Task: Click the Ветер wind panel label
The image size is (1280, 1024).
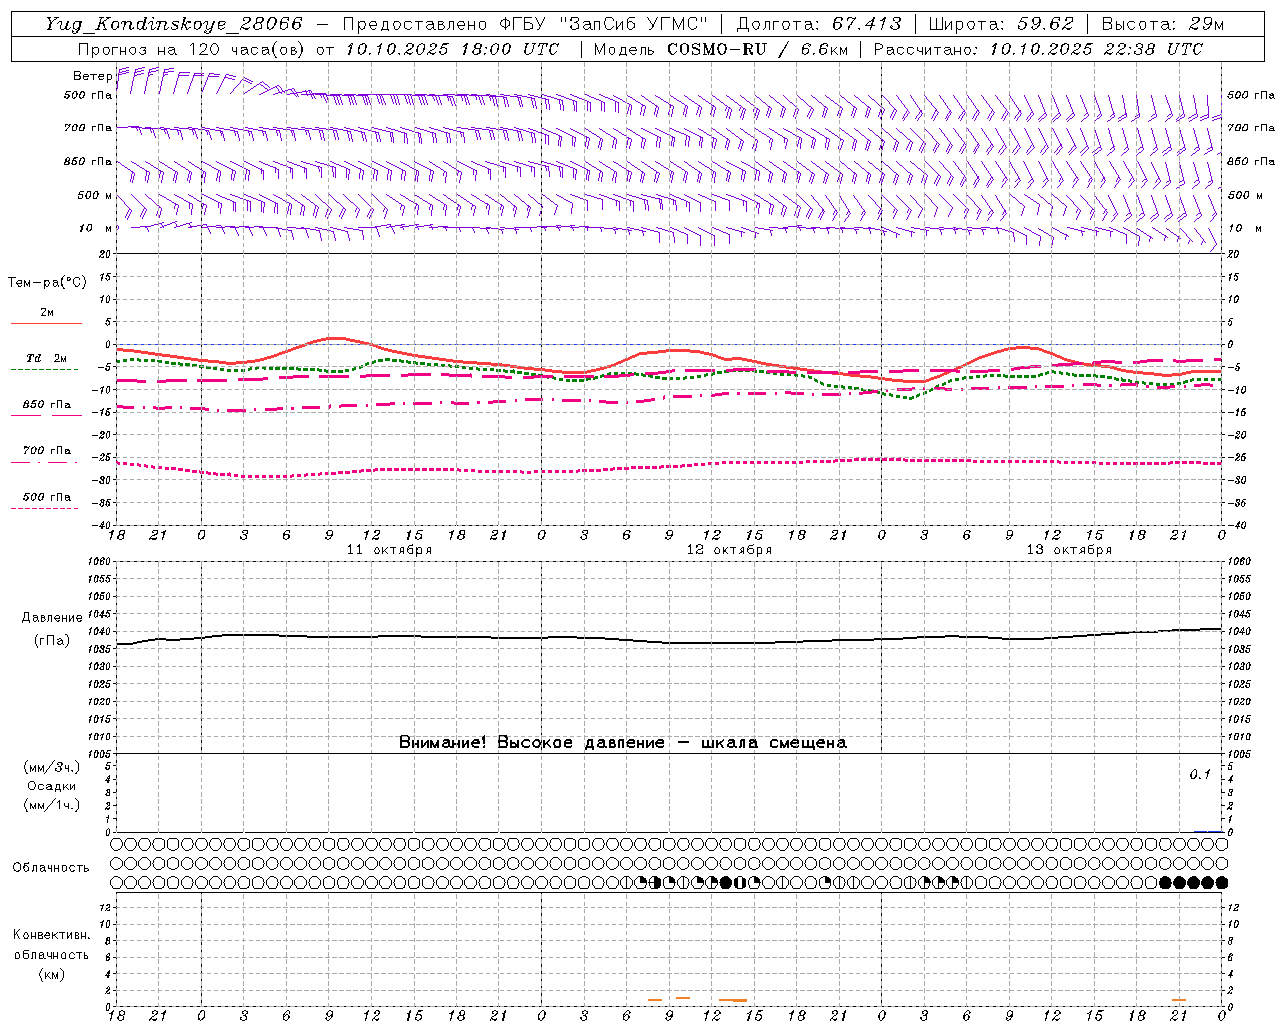Action: [x=92, y=76]
